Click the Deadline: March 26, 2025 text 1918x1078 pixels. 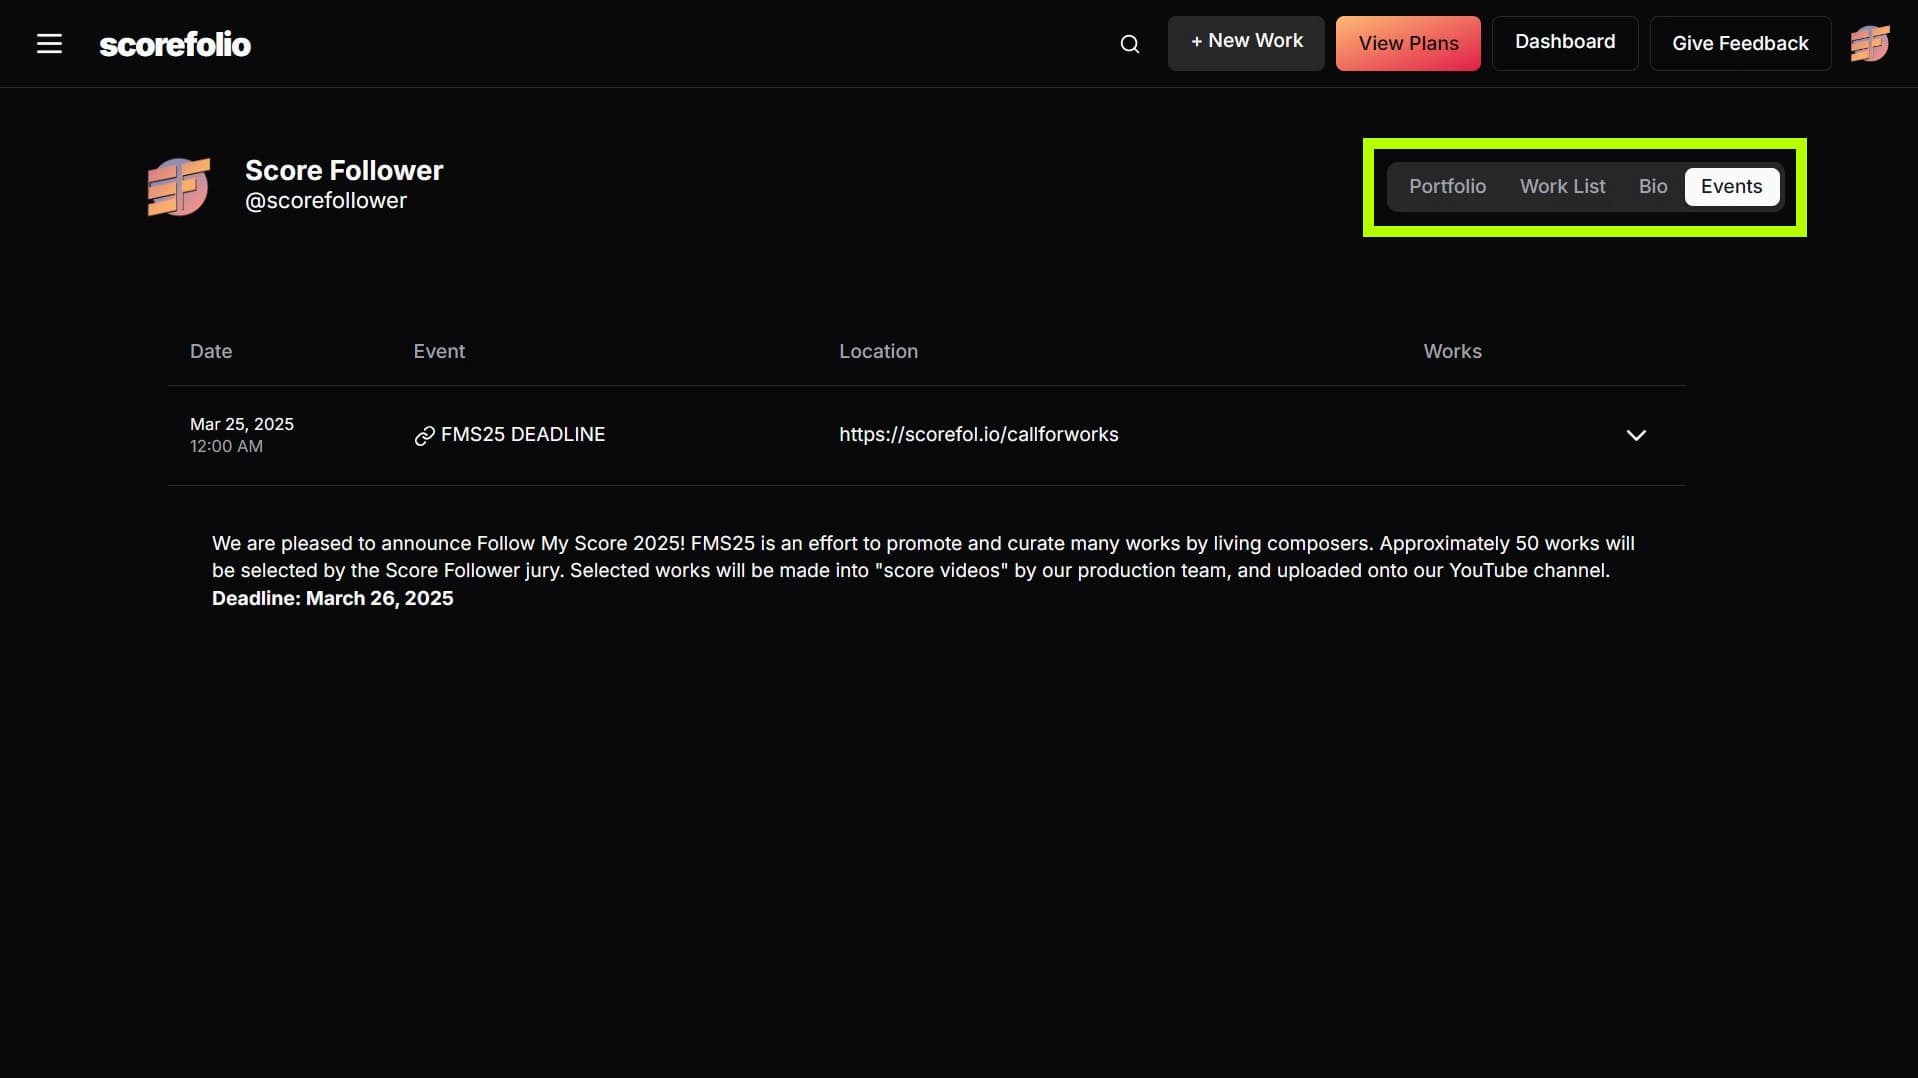click(332, 599)
